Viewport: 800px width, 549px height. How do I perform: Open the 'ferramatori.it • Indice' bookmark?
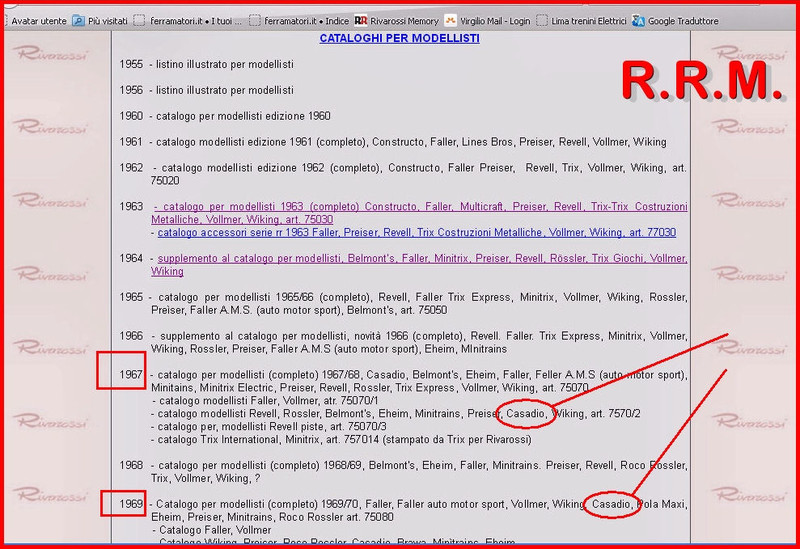point(306,21)
